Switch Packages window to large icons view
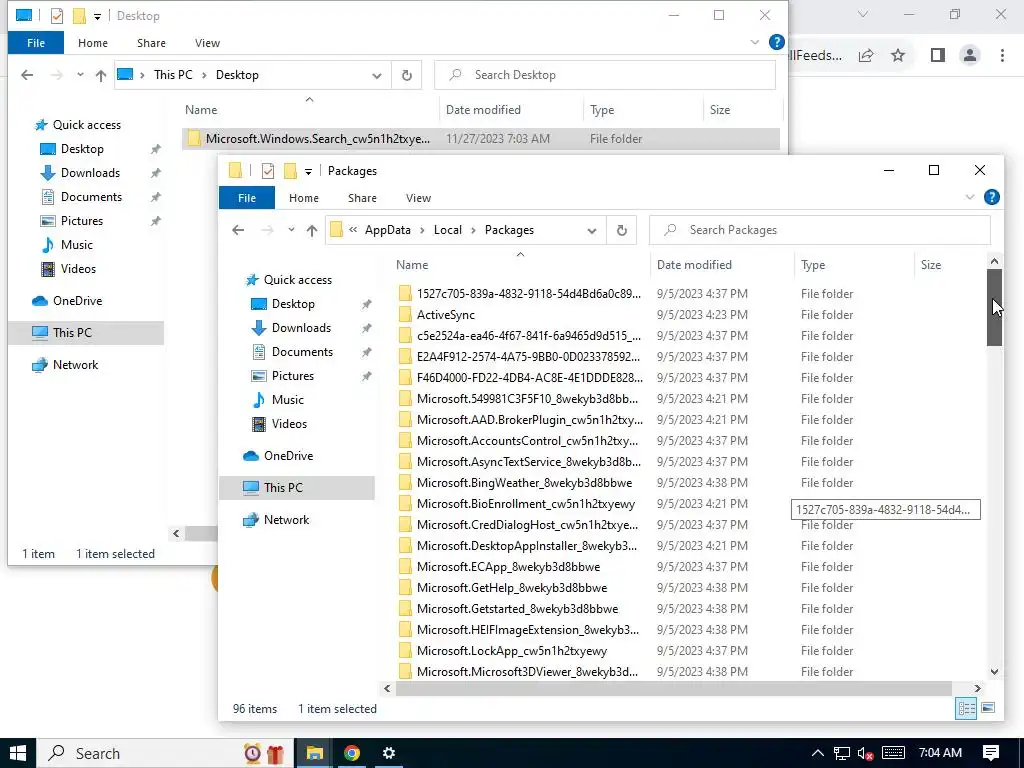1024x768 pixels. (x=988, y=709)
